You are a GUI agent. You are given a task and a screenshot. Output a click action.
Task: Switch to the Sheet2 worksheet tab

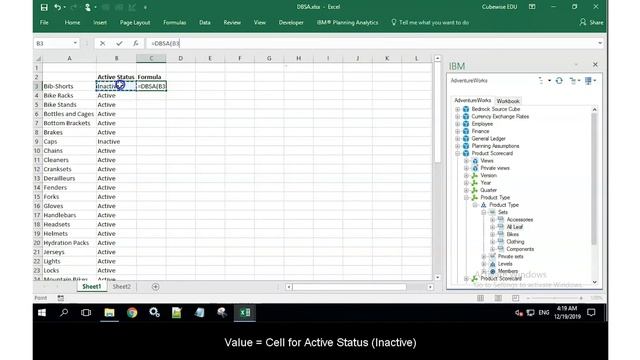pos(122,287)
